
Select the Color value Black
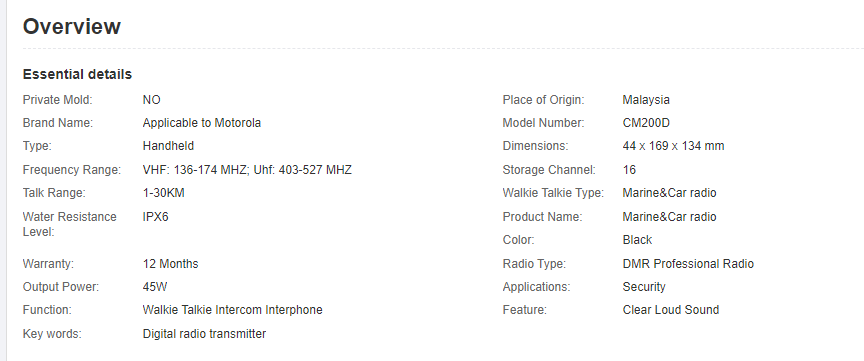coord(637,240)
